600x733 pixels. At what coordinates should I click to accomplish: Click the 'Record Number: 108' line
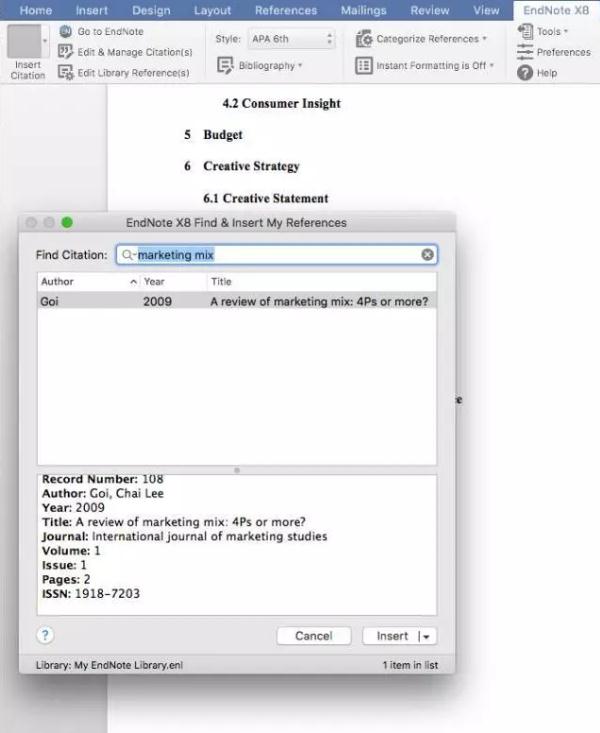[x=103, y=479]
